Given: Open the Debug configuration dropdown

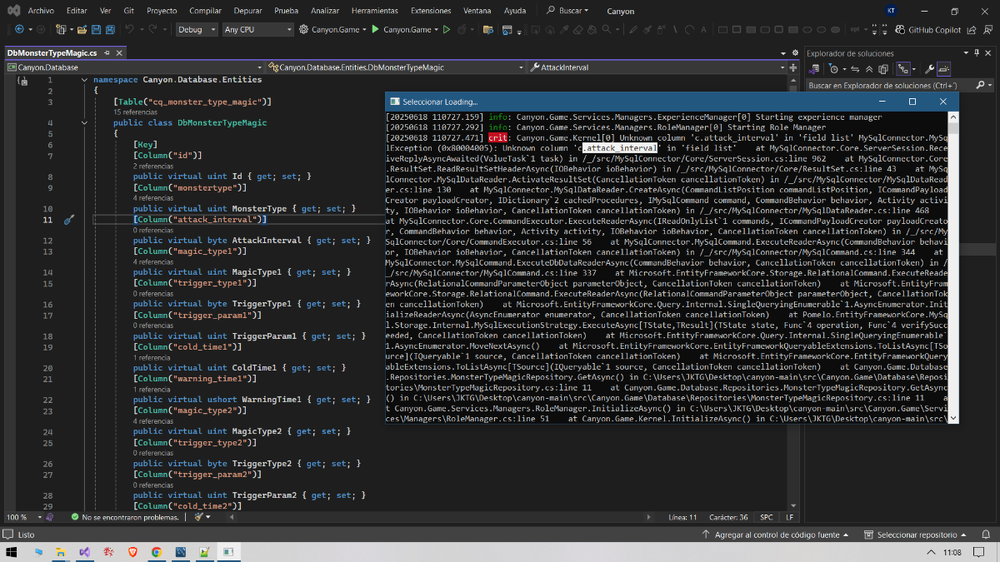Looking at the screenshot, I should [x=196, y=30].
